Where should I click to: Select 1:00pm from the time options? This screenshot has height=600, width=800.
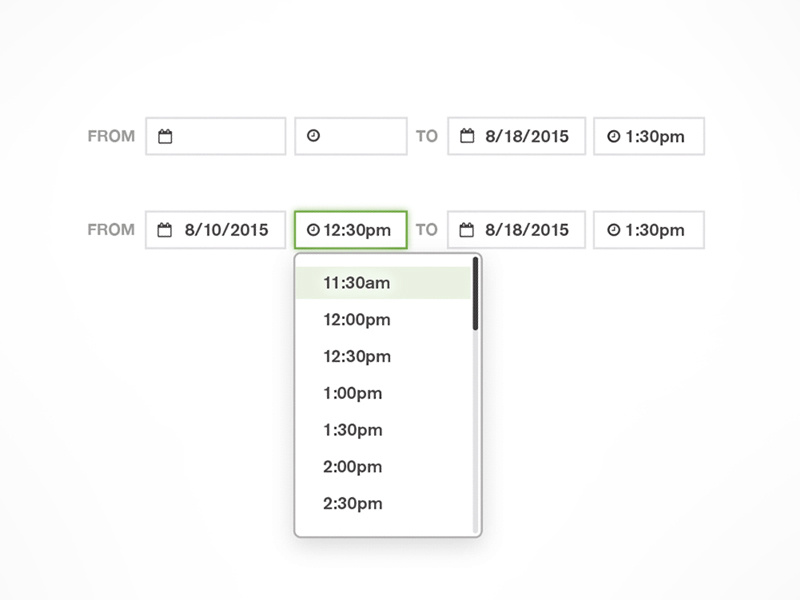(353, 394)
